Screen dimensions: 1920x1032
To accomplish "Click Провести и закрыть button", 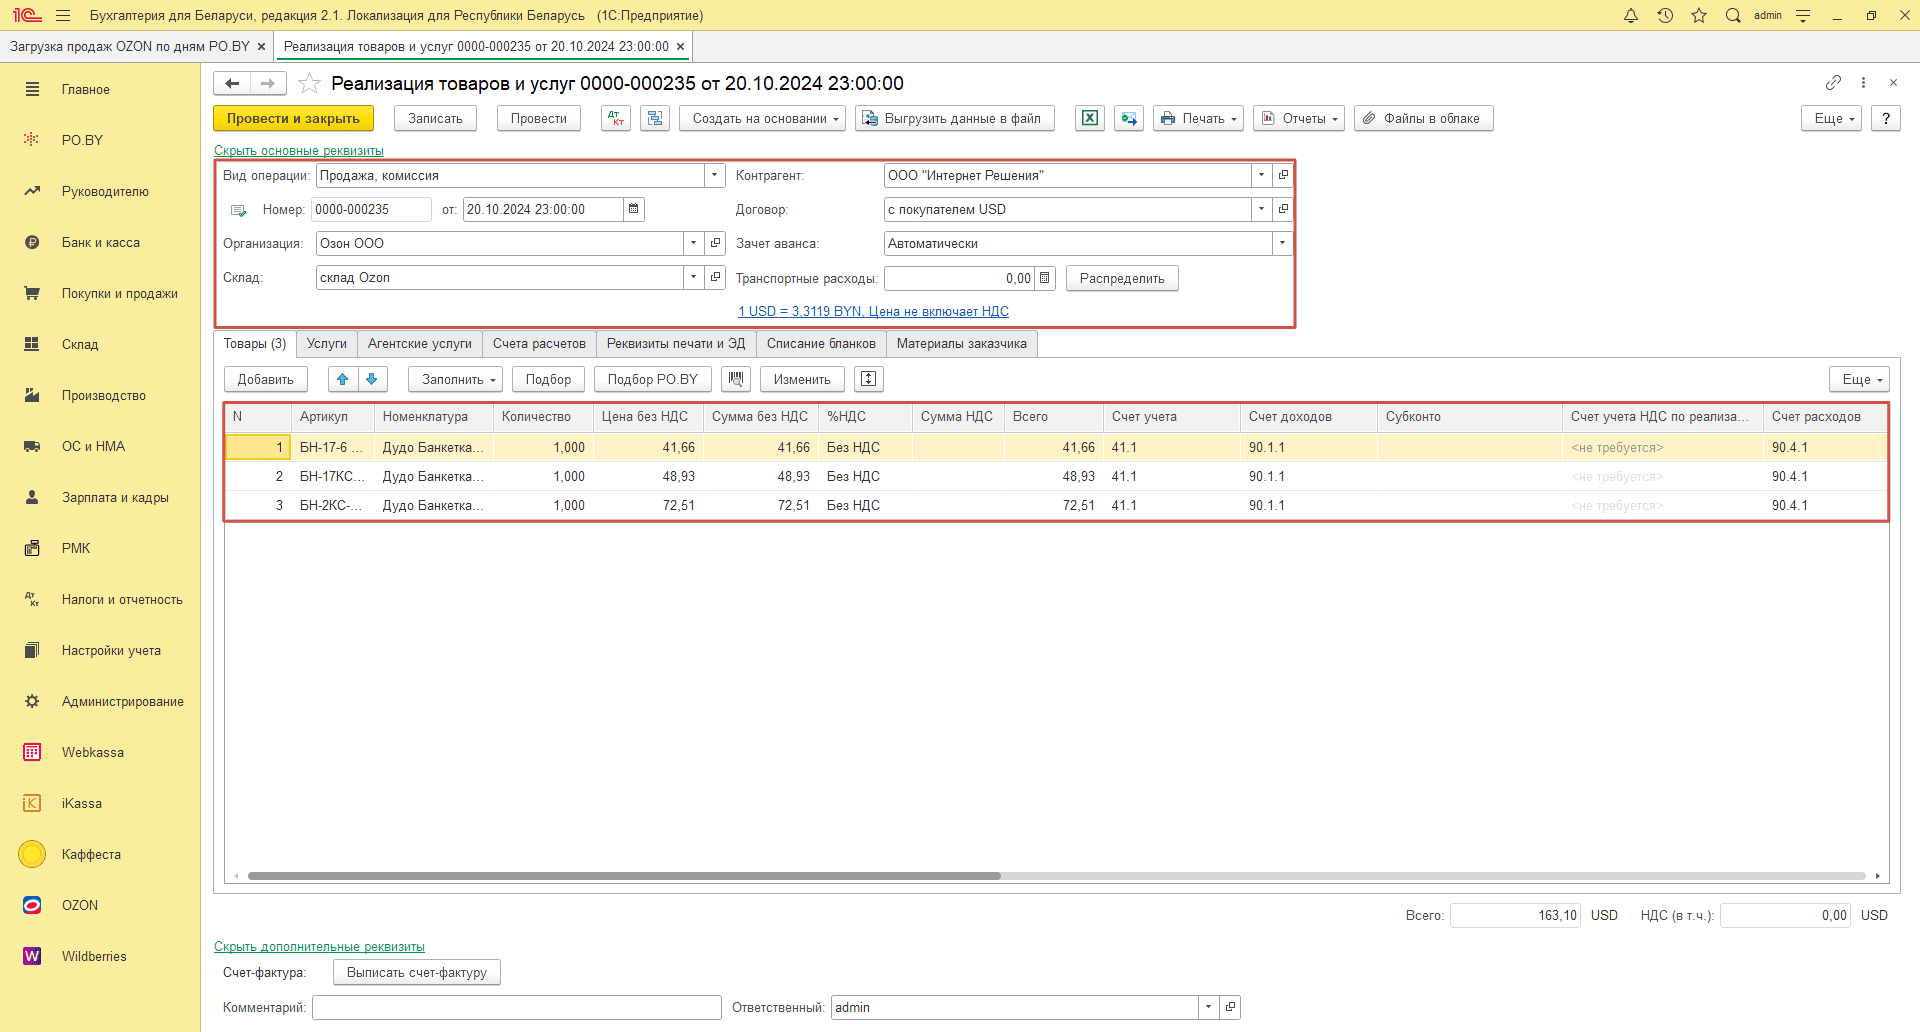I will [x=293, y=119].
